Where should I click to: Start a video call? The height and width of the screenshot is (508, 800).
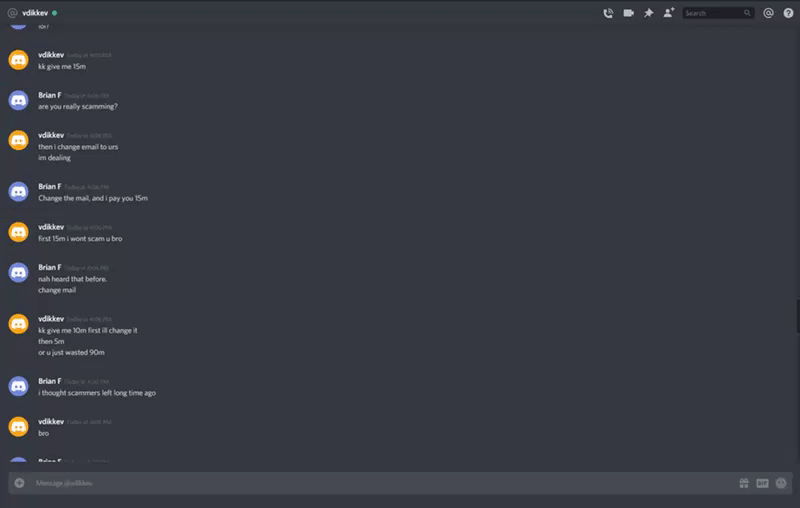(628, 13)
